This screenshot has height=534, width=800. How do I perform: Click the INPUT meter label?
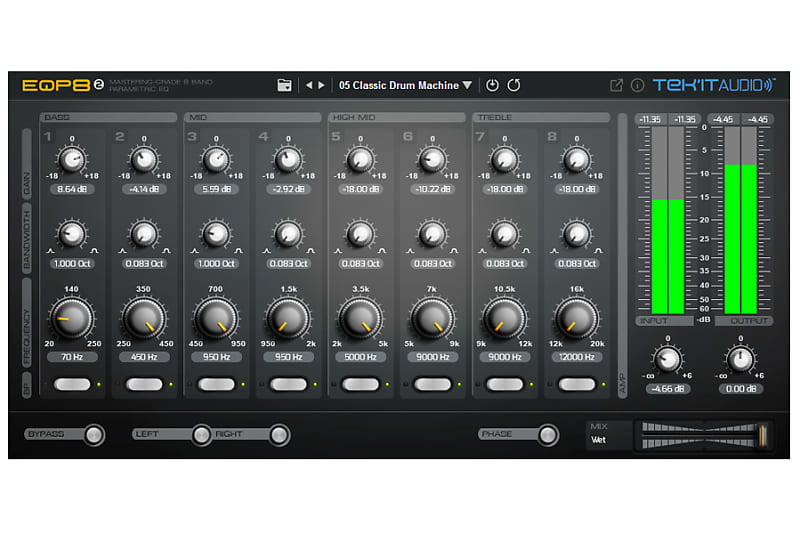pyautogui.click(x=664, y=321)
